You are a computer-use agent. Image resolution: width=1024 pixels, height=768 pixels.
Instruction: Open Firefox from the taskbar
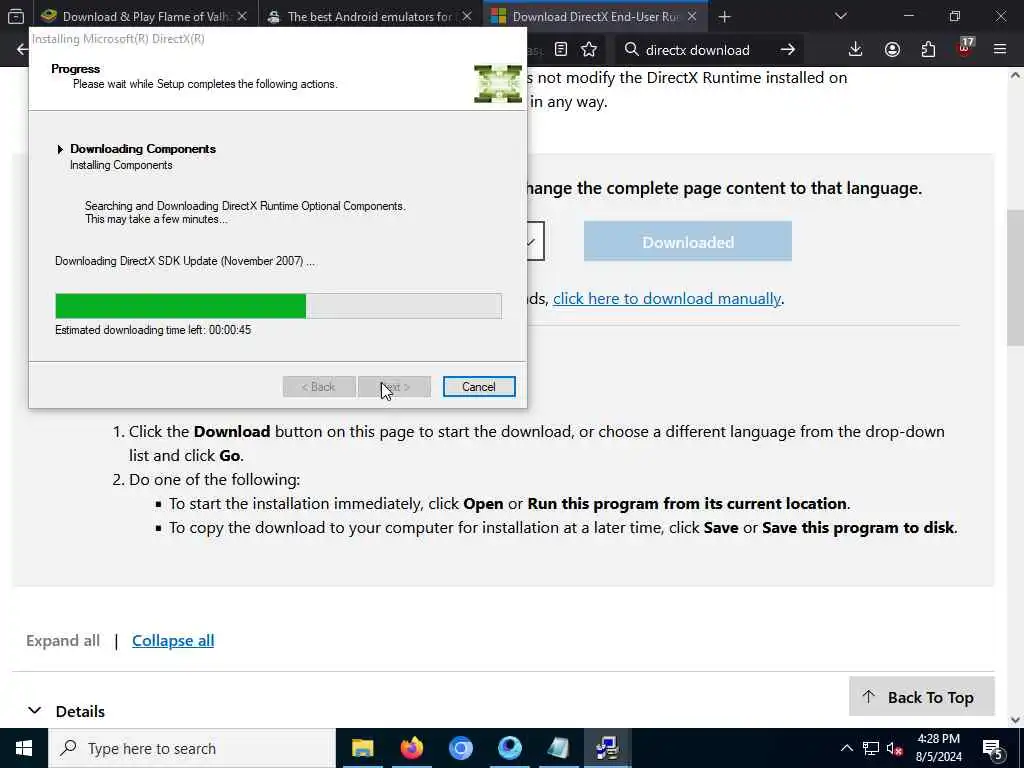click(x=411, y=748)
